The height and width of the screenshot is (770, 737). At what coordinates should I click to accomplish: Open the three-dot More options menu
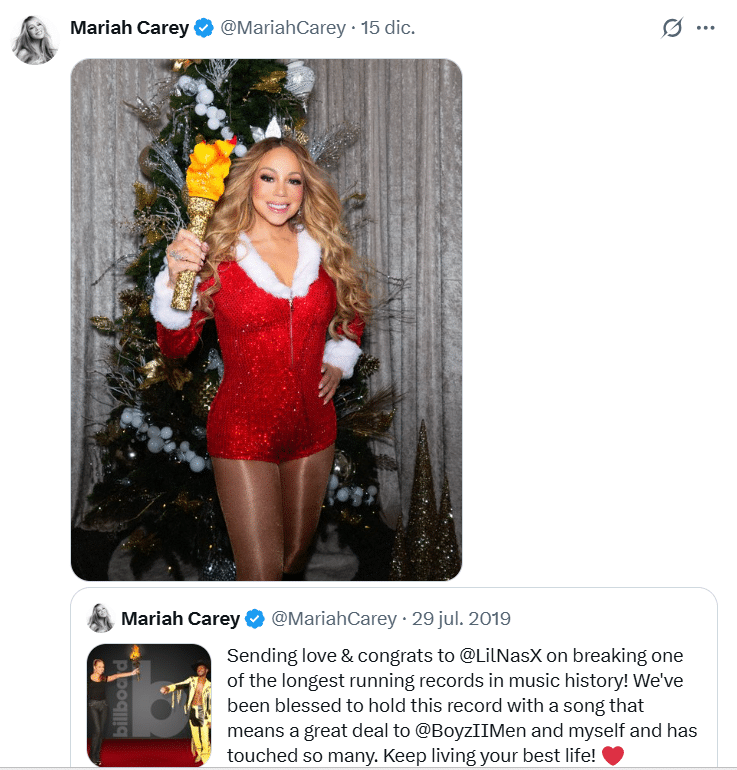(706, 28)
